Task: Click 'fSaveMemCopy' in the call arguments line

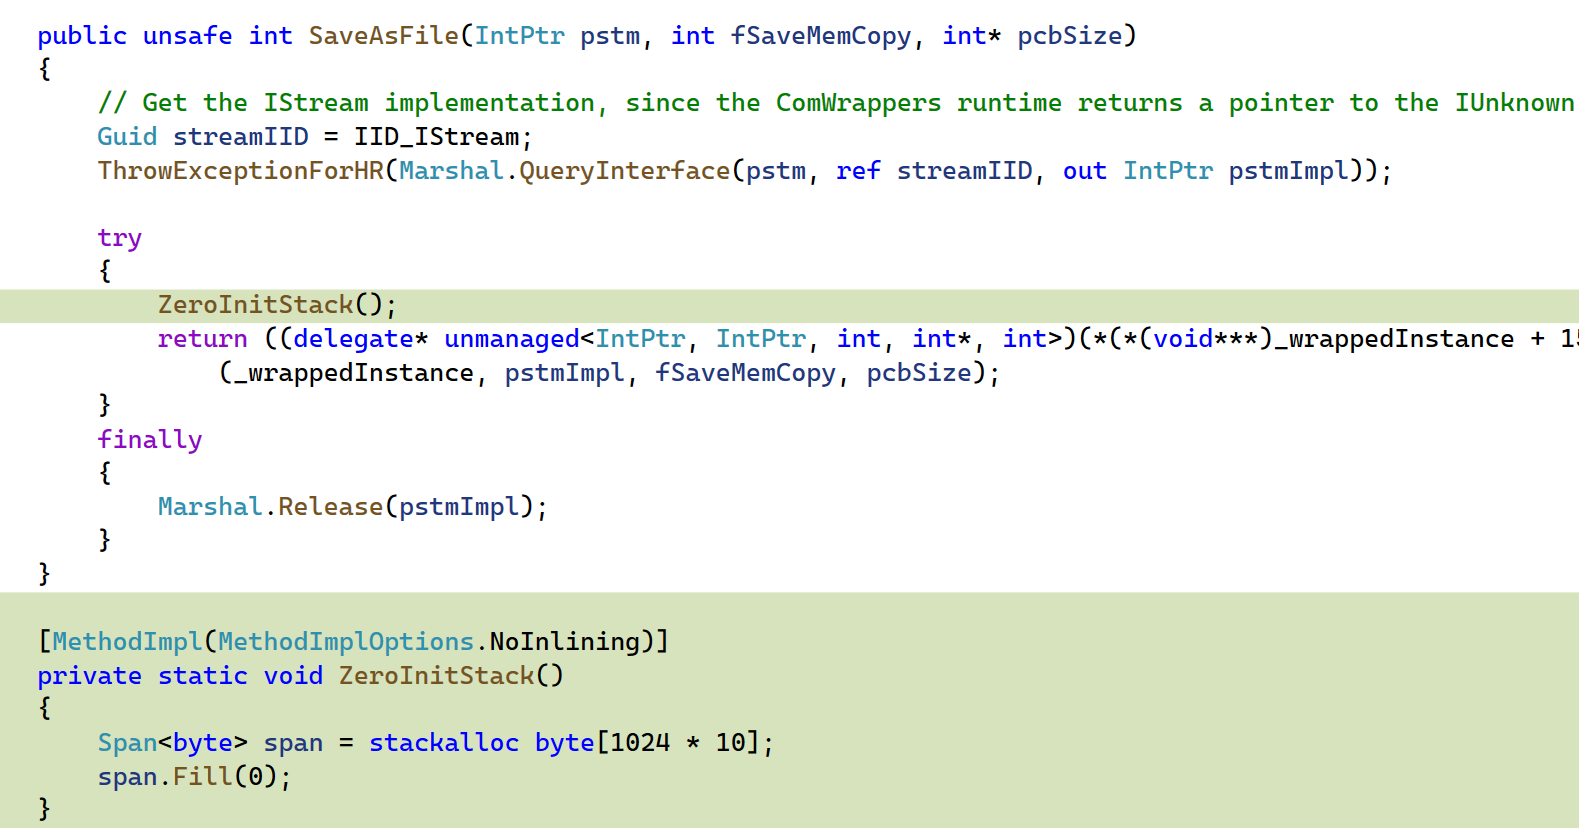Action: click(745, 373)
